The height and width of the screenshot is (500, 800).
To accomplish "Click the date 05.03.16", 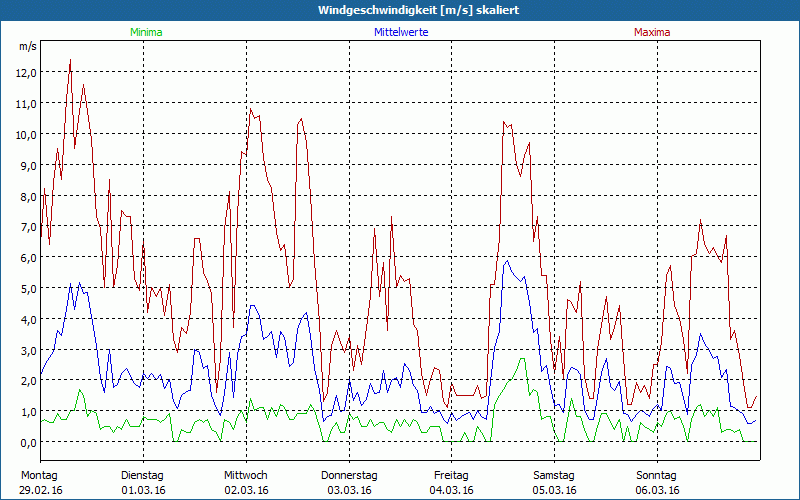I will 555,490.
